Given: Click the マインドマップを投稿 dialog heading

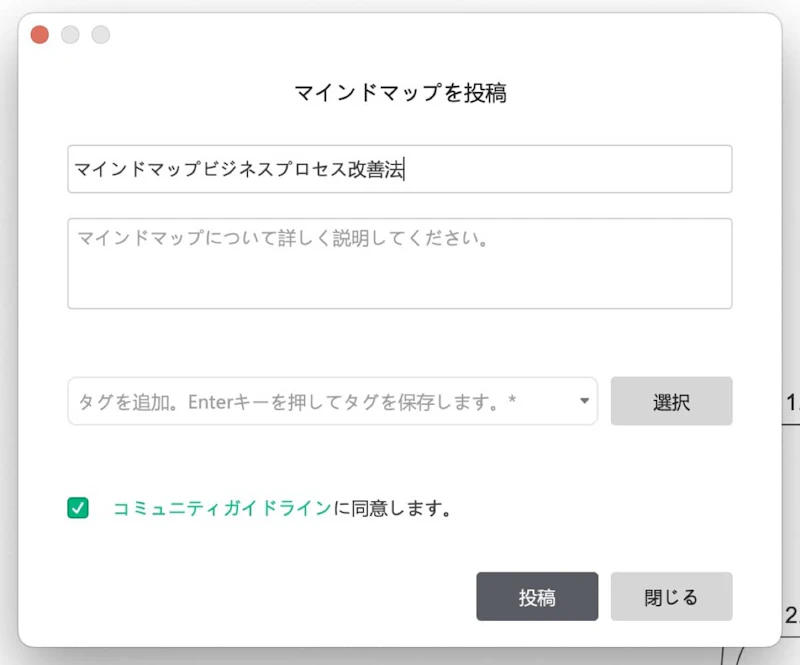Looking at the screenshot, I should tap(400, 93).
